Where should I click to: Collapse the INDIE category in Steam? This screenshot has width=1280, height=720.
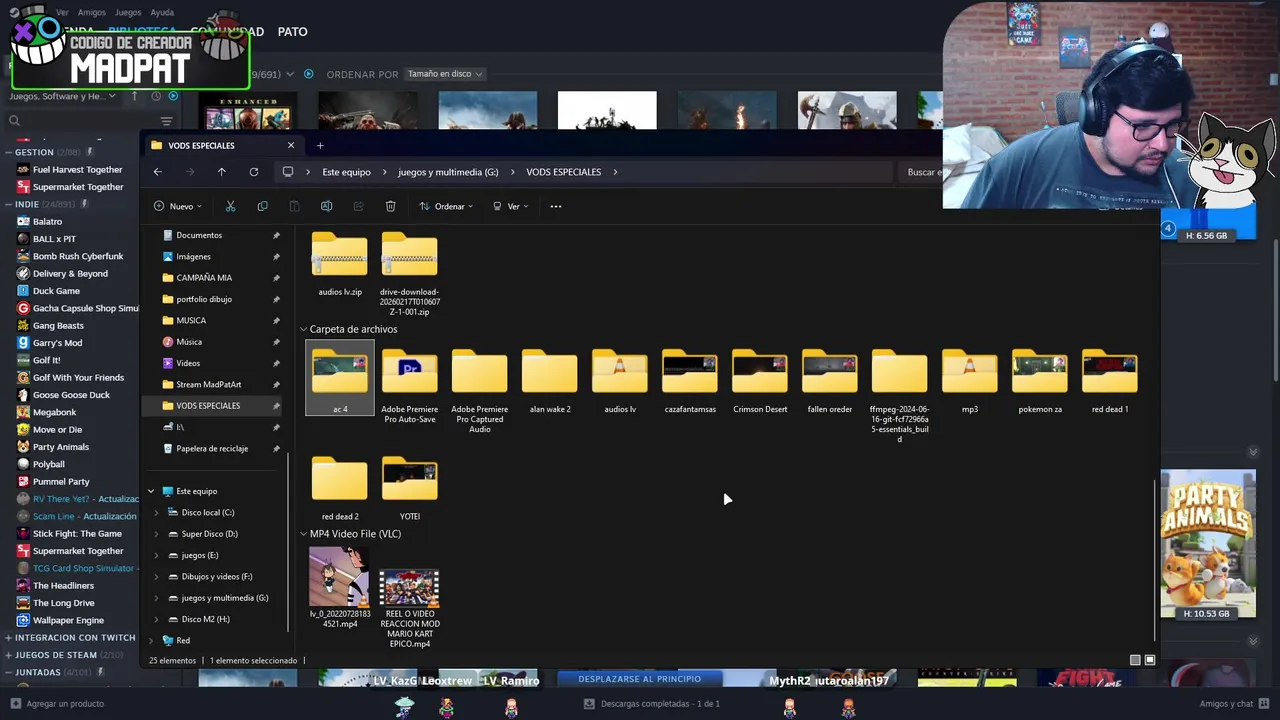click(x=8, y=204)
